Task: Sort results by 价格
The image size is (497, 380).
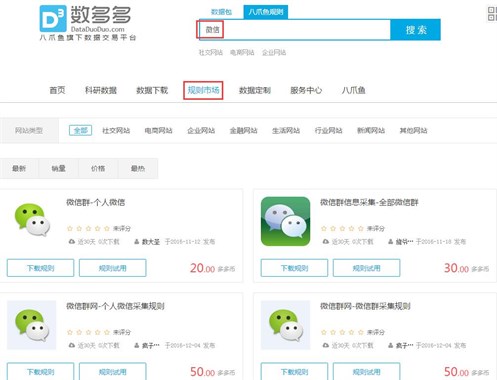Action: tap(98, 168)
